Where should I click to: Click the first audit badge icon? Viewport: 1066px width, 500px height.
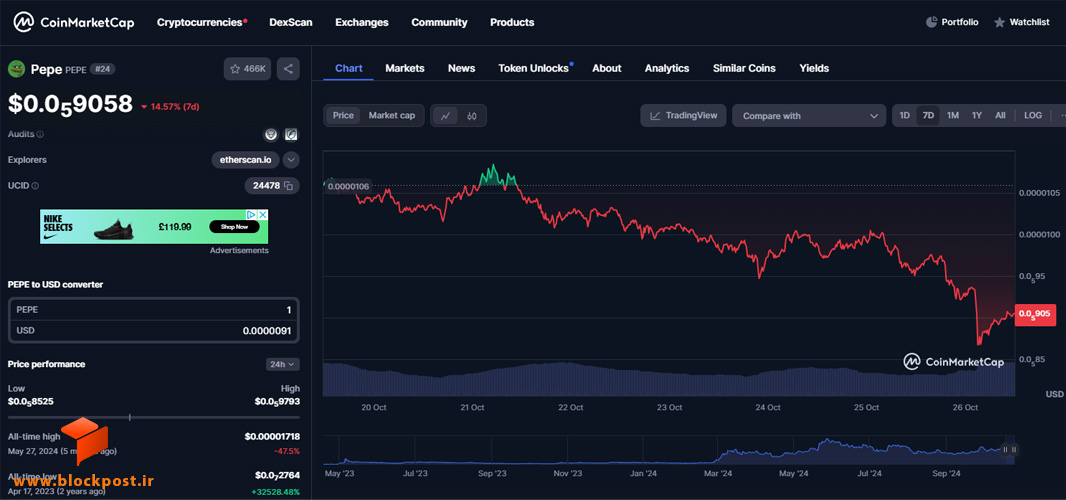(x=271, y=135)
